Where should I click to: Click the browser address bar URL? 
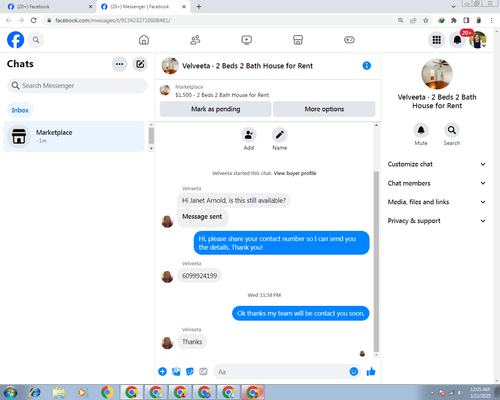click(113, 20)
